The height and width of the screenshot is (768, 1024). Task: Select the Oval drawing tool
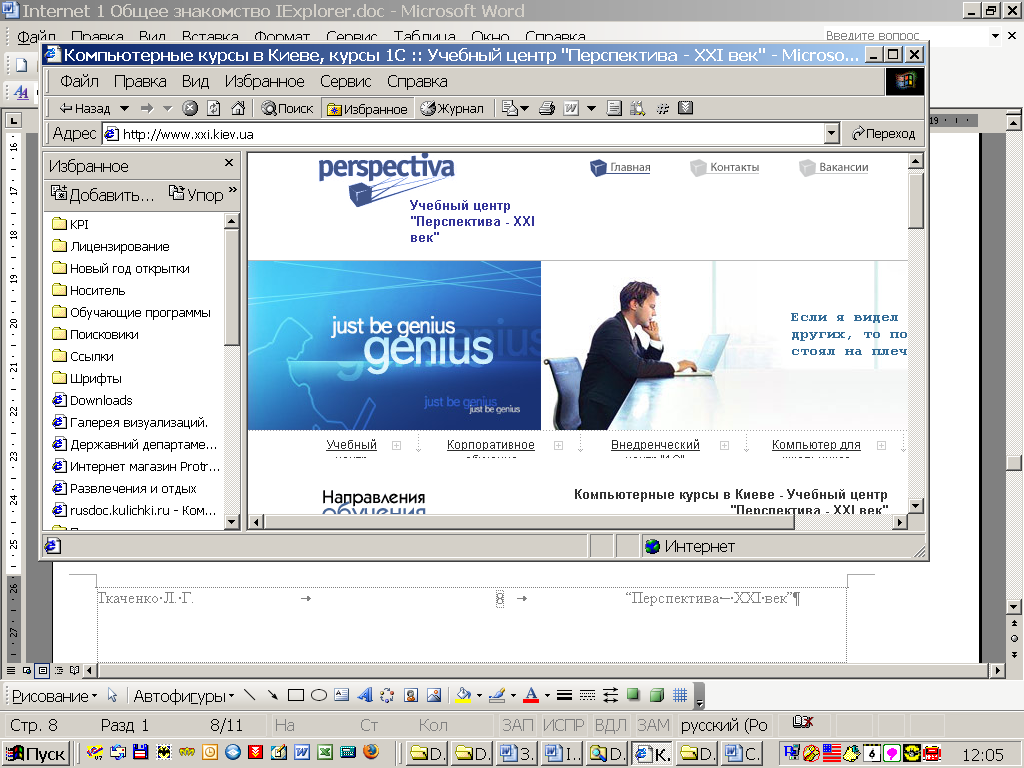pyautogui.click(x=319, y=696)
